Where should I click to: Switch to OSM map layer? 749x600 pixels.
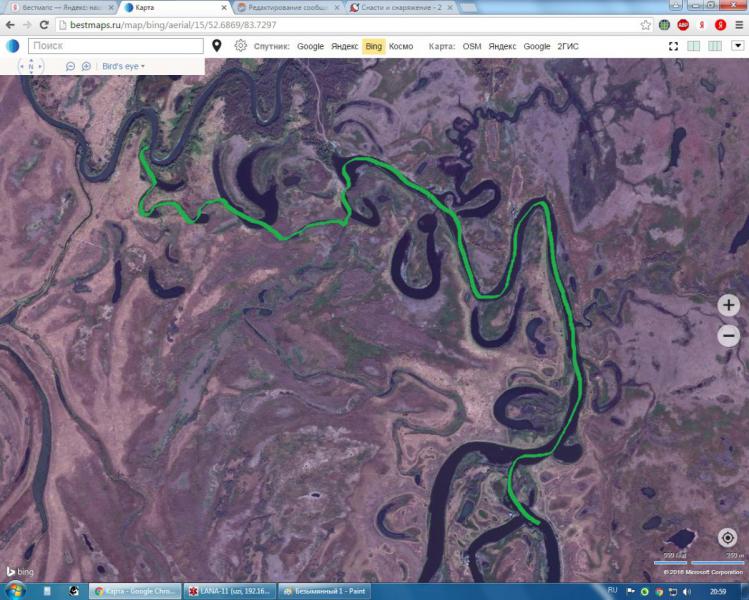click(x=472, y=46)
